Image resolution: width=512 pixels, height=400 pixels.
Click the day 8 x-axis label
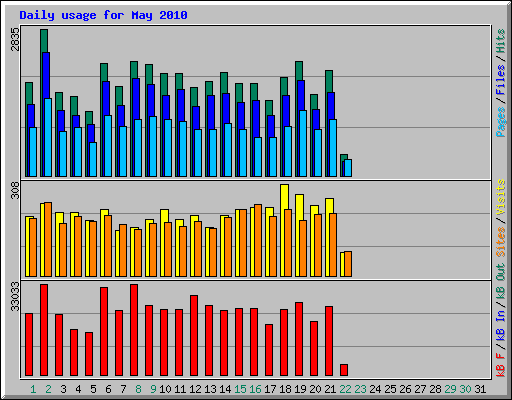pos(138,389)
